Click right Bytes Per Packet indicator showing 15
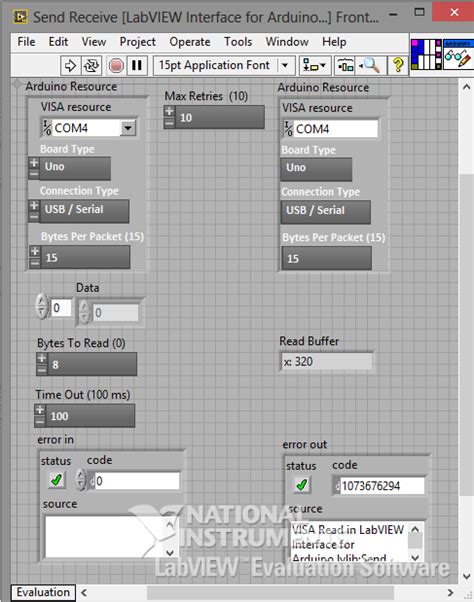Image resolution: width=474 pixels, height=602 pixels. 327,258
